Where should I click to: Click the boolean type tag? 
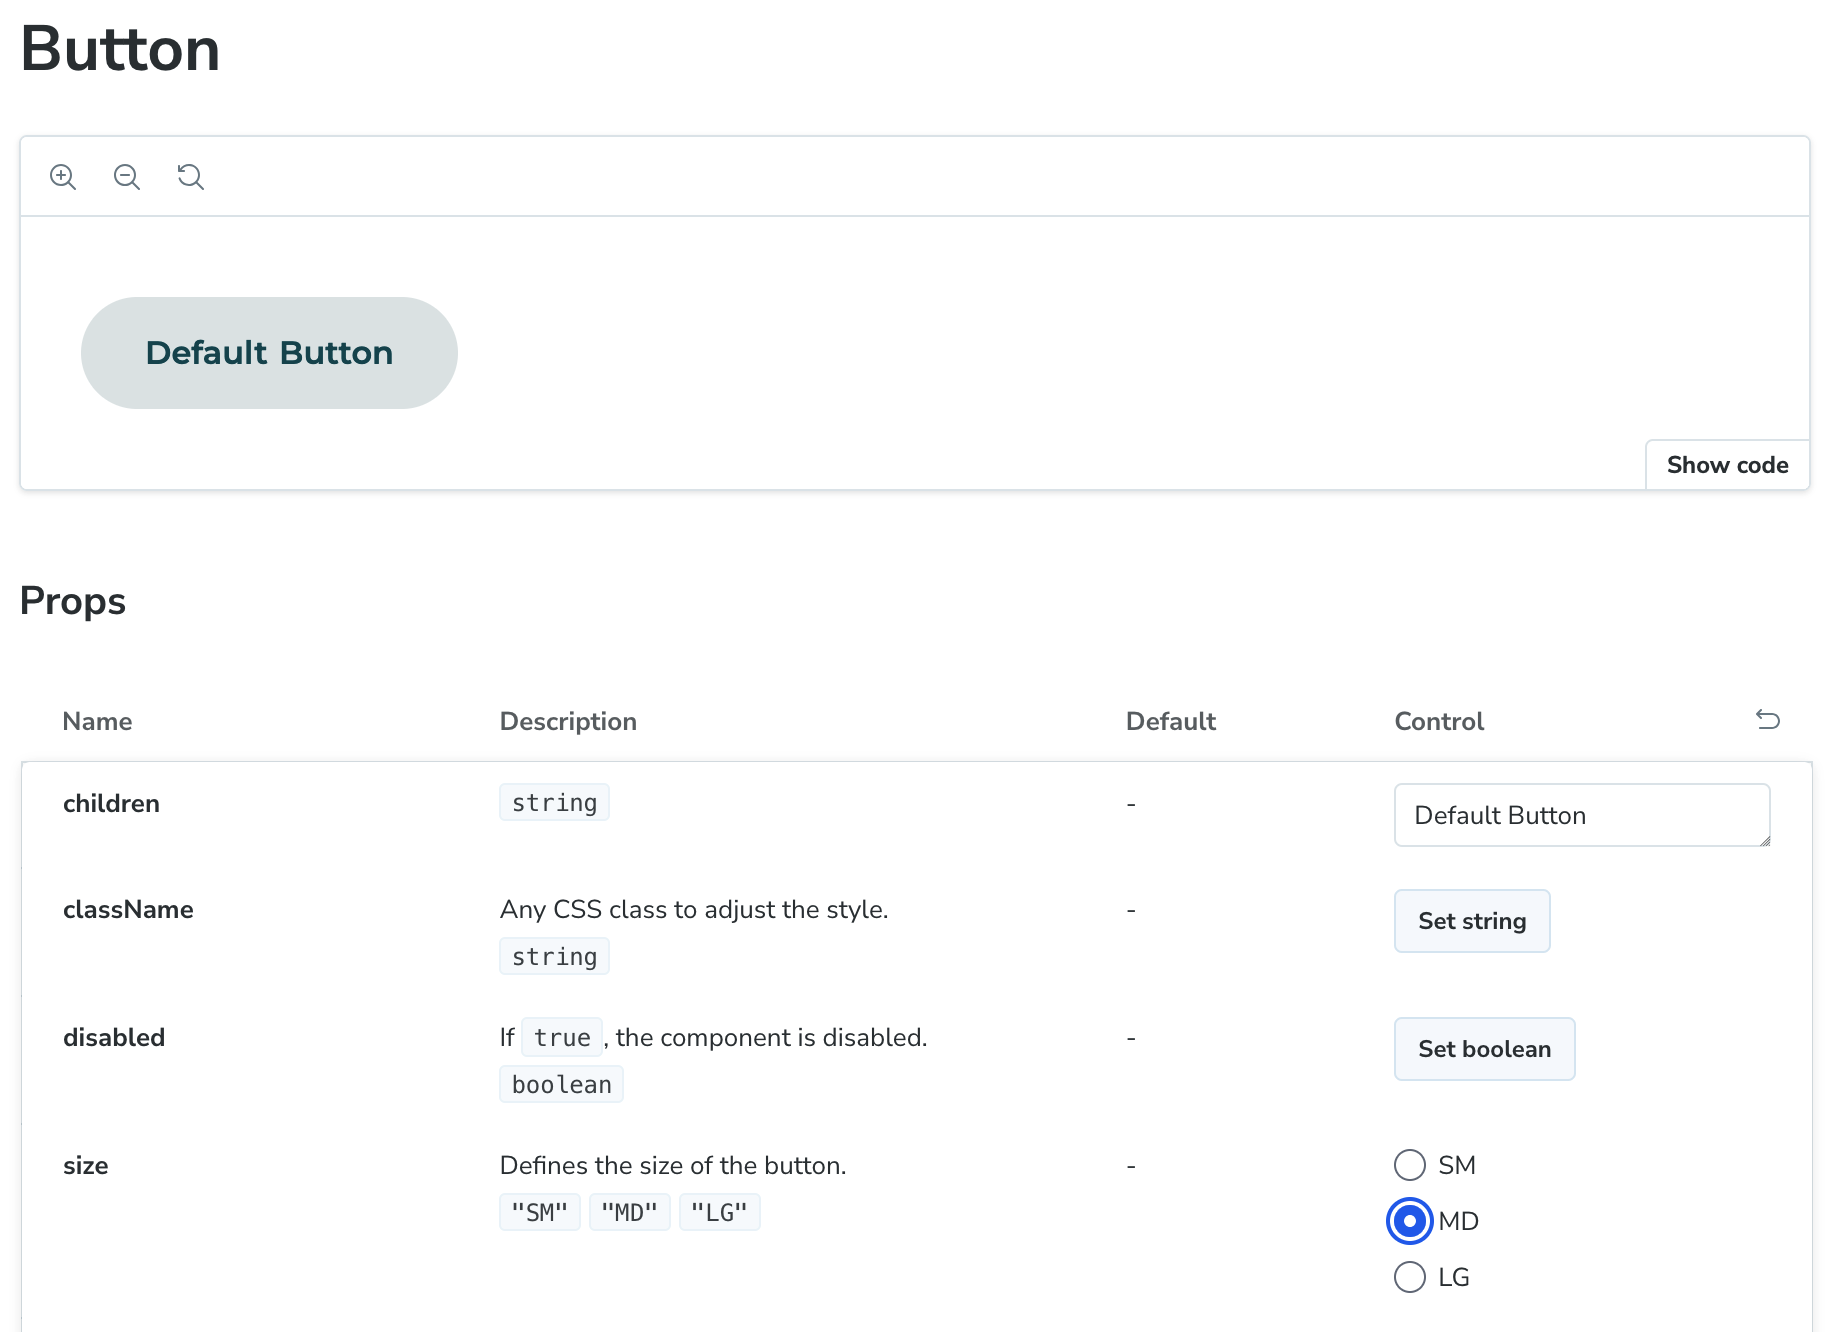point(561,1084)
